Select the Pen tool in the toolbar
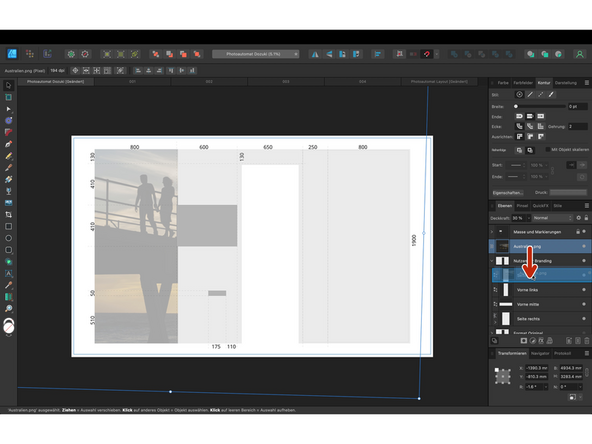592x444 pixels. point(8,144)
